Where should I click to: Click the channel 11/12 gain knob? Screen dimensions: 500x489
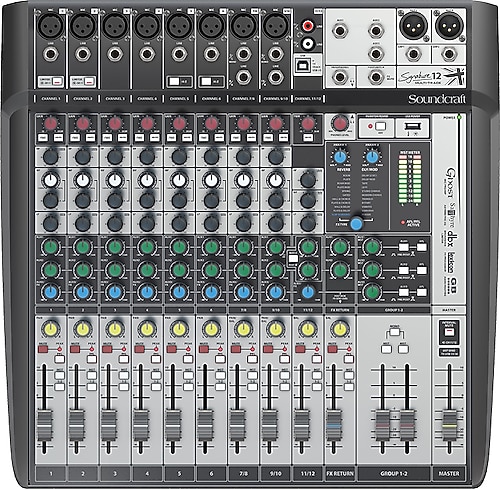coord(308,123)
